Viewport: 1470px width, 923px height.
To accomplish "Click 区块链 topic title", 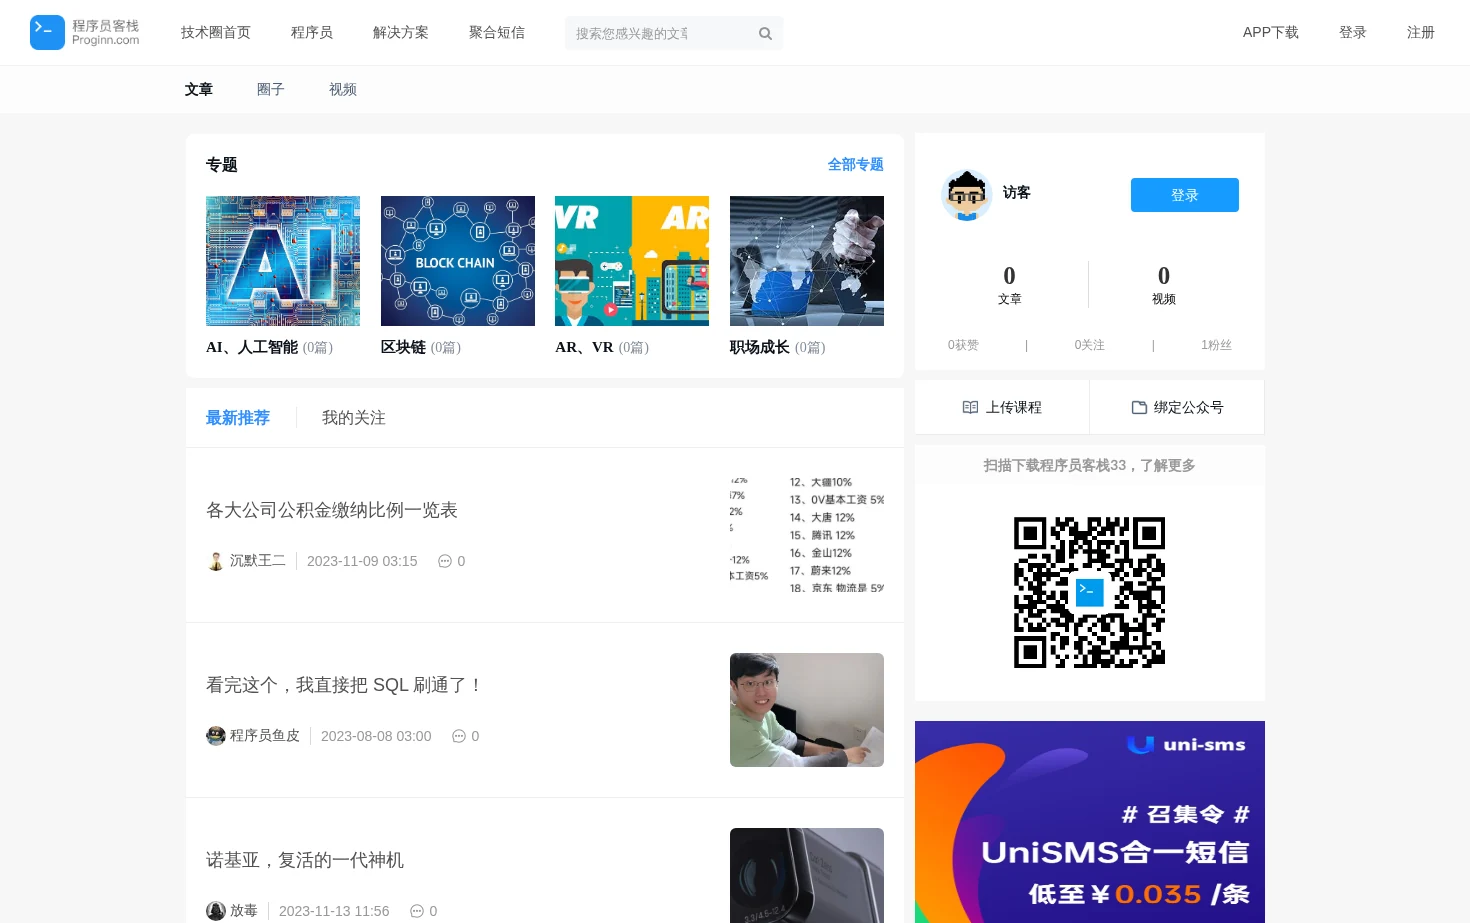I will pyautogui.click(x=403, y=347).
